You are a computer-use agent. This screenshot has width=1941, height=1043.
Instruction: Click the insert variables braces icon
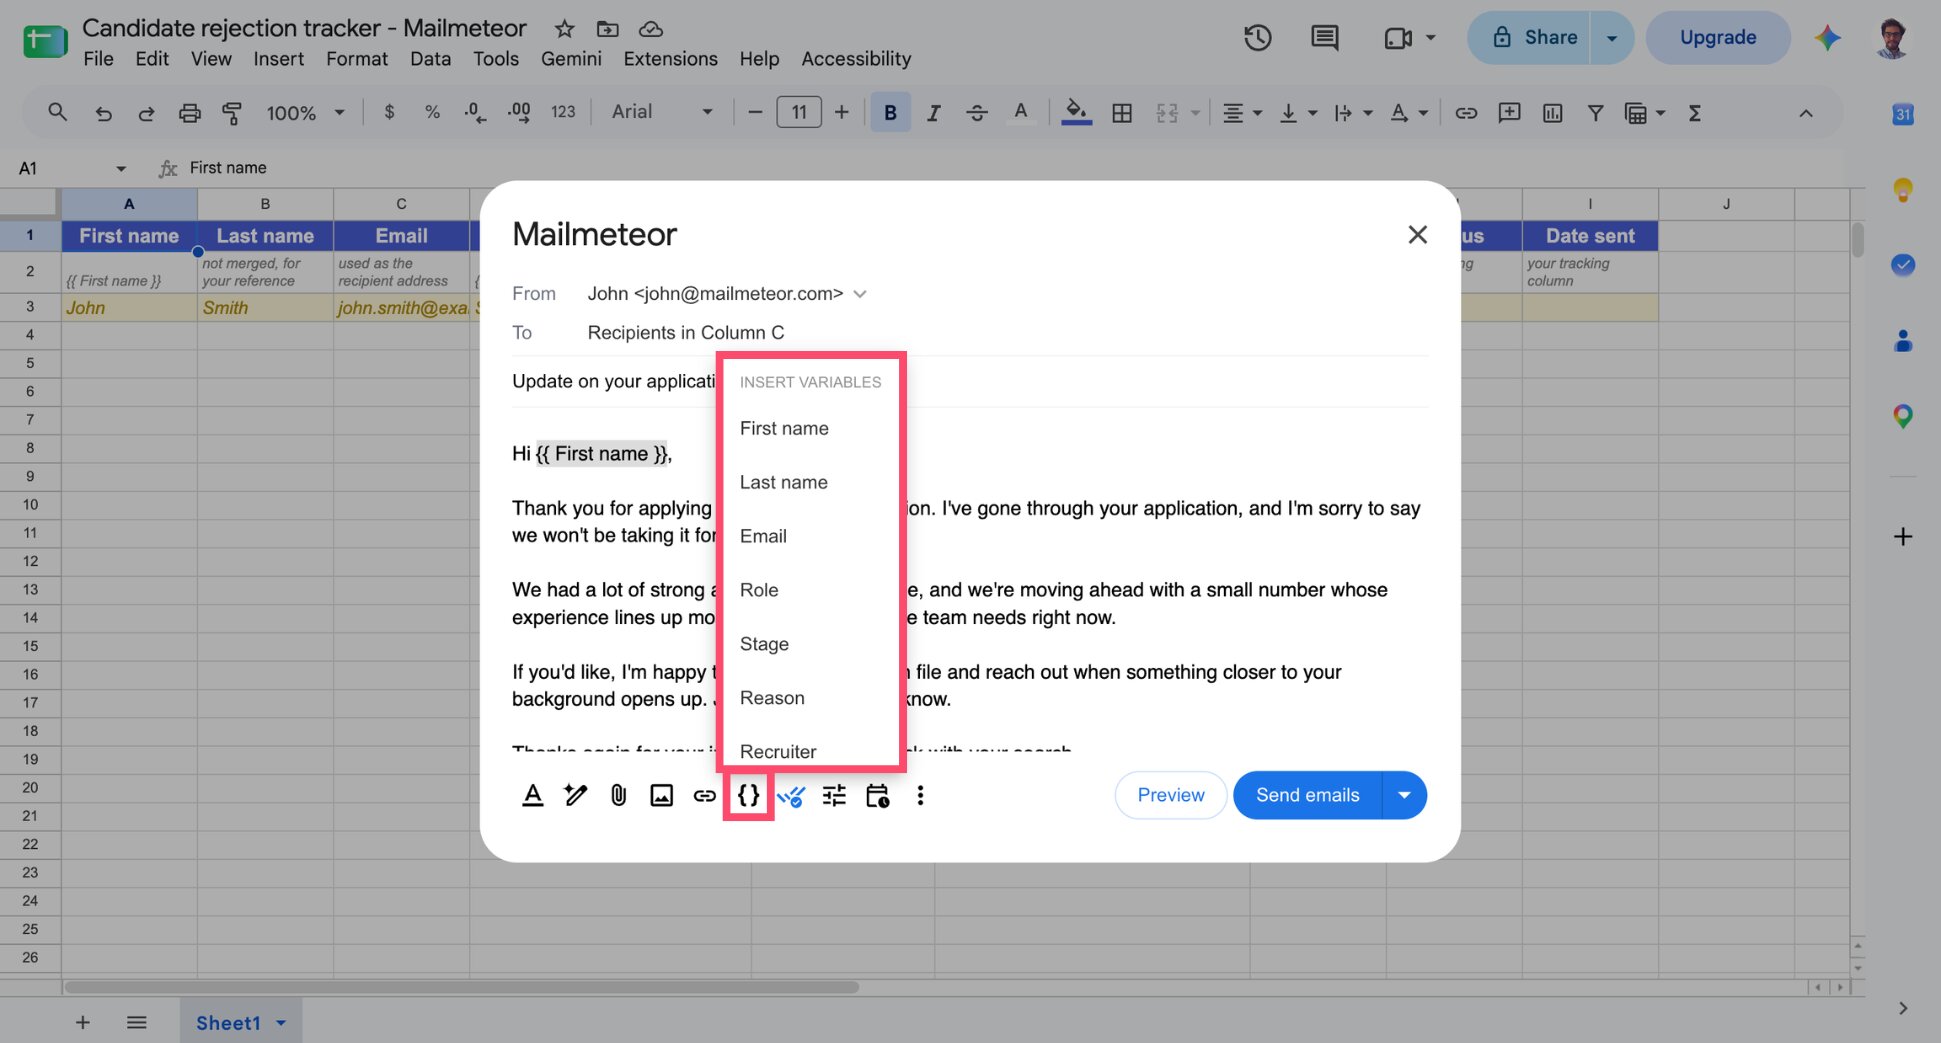point(748,795)
